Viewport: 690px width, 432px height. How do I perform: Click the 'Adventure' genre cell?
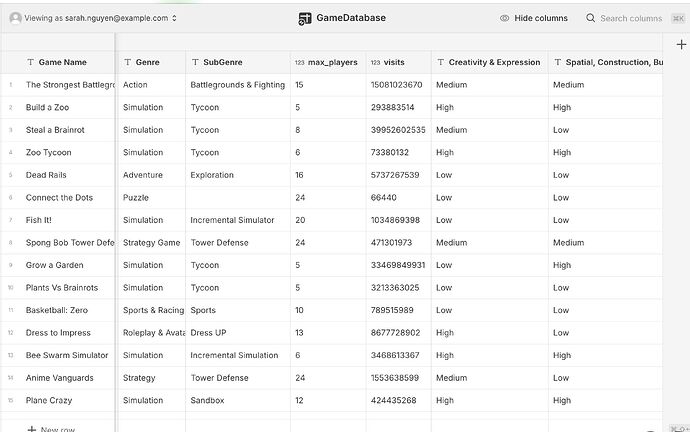[152, 175]
